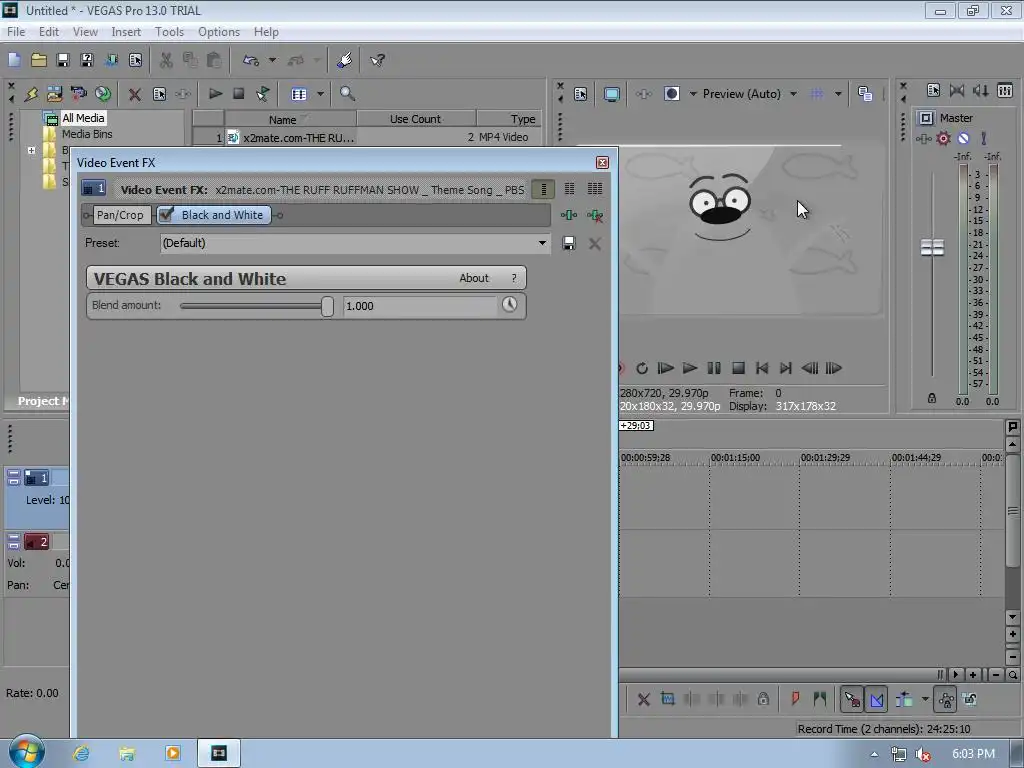Open Master automation settings gear
Viewport: 1024px width, 768px height.
pos(944,138)
